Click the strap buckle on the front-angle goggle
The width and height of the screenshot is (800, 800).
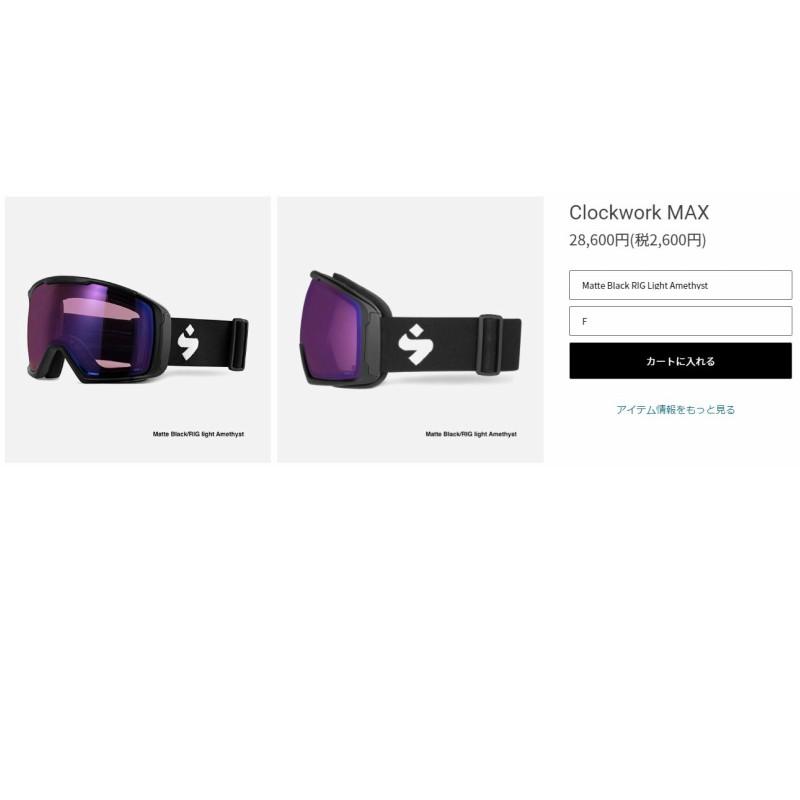239,344
